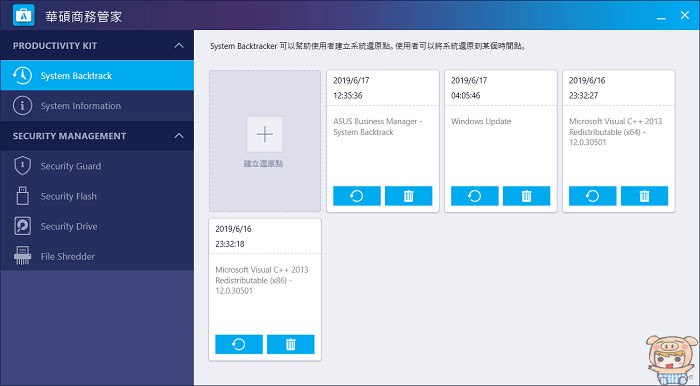Restore the Visual C++ 2013 x64 point
The height and width of the screenshot is (386, 700).
pos(592,196)
